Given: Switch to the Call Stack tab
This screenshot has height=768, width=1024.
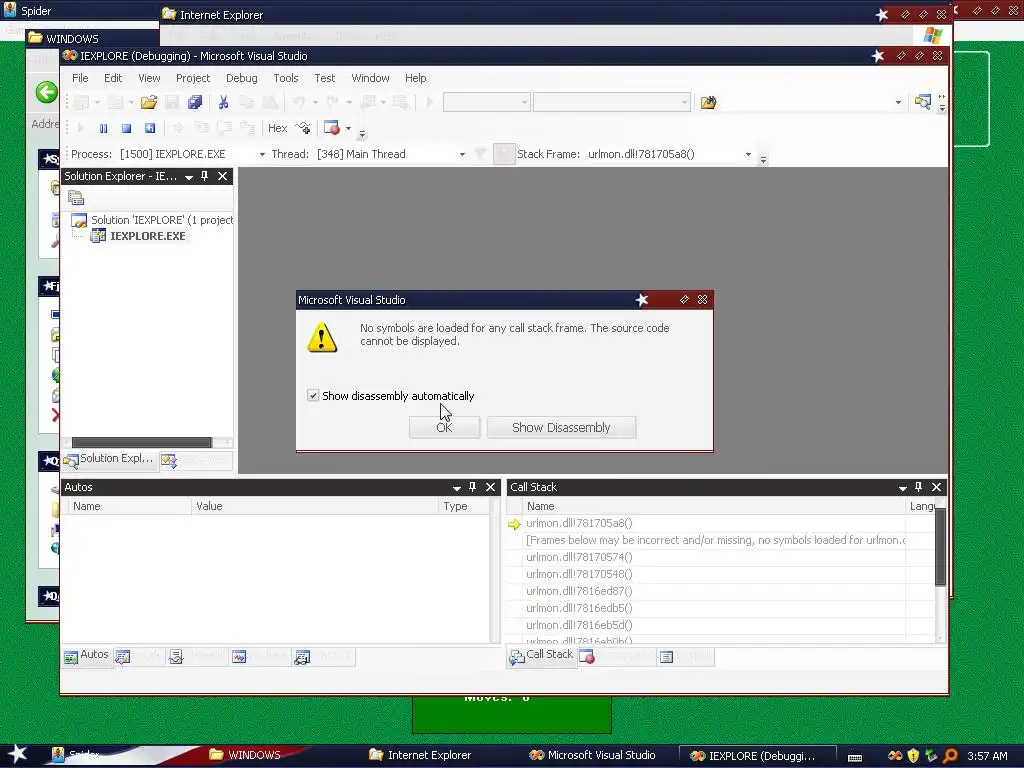Looking at the screenshot, I should 541,656.
